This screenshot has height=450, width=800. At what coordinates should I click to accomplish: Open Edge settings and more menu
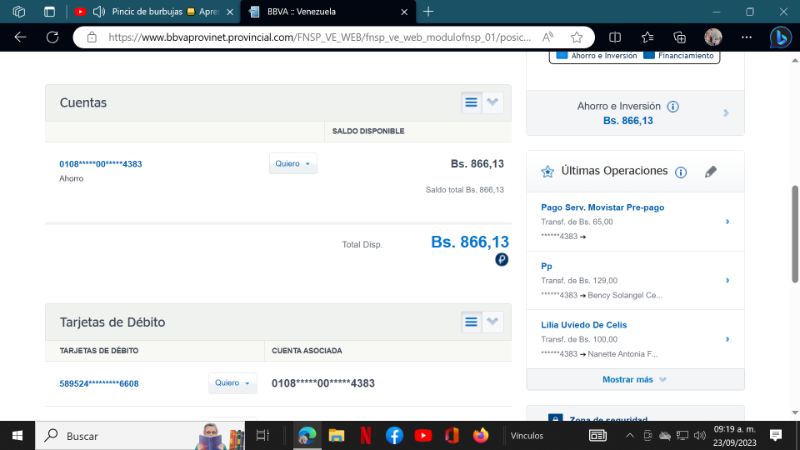(x=746, y=37)
